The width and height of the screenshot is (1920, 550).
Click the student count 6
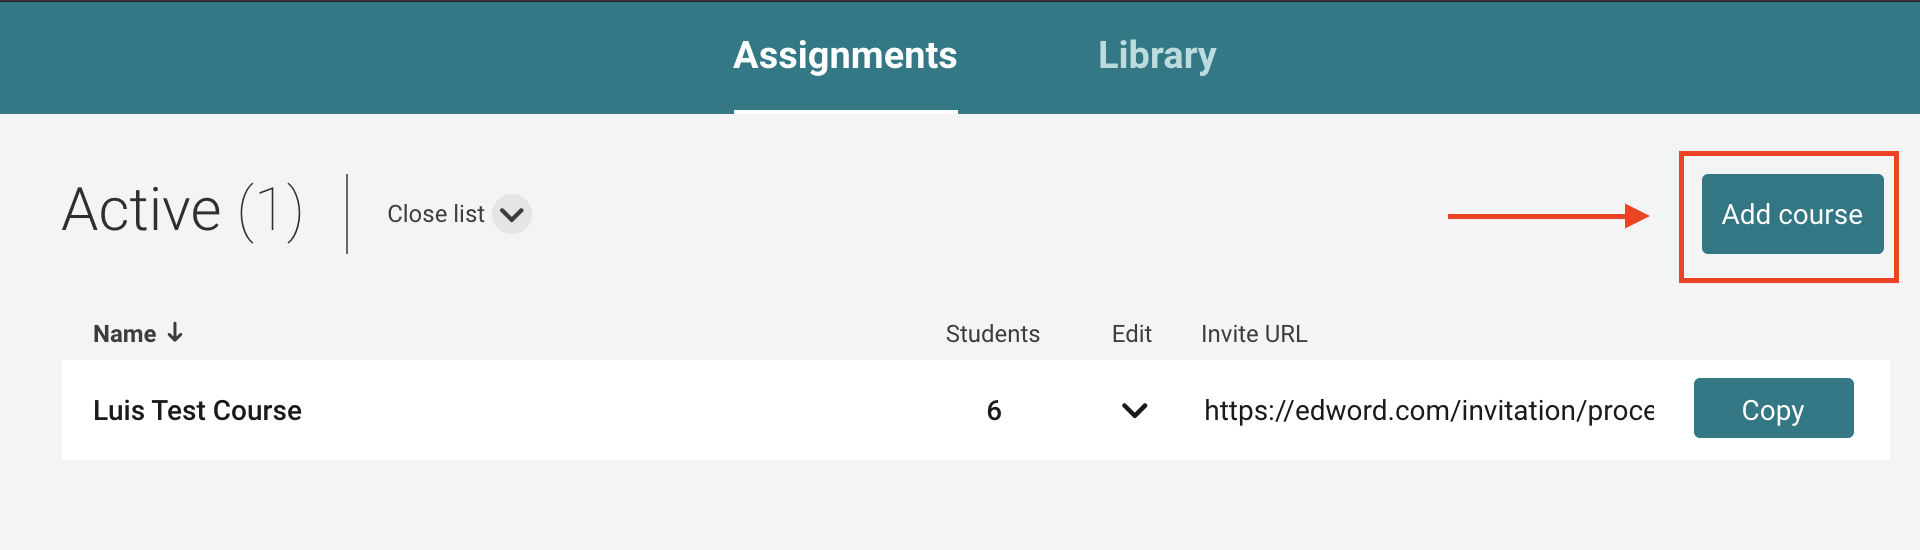click(993, 410)
